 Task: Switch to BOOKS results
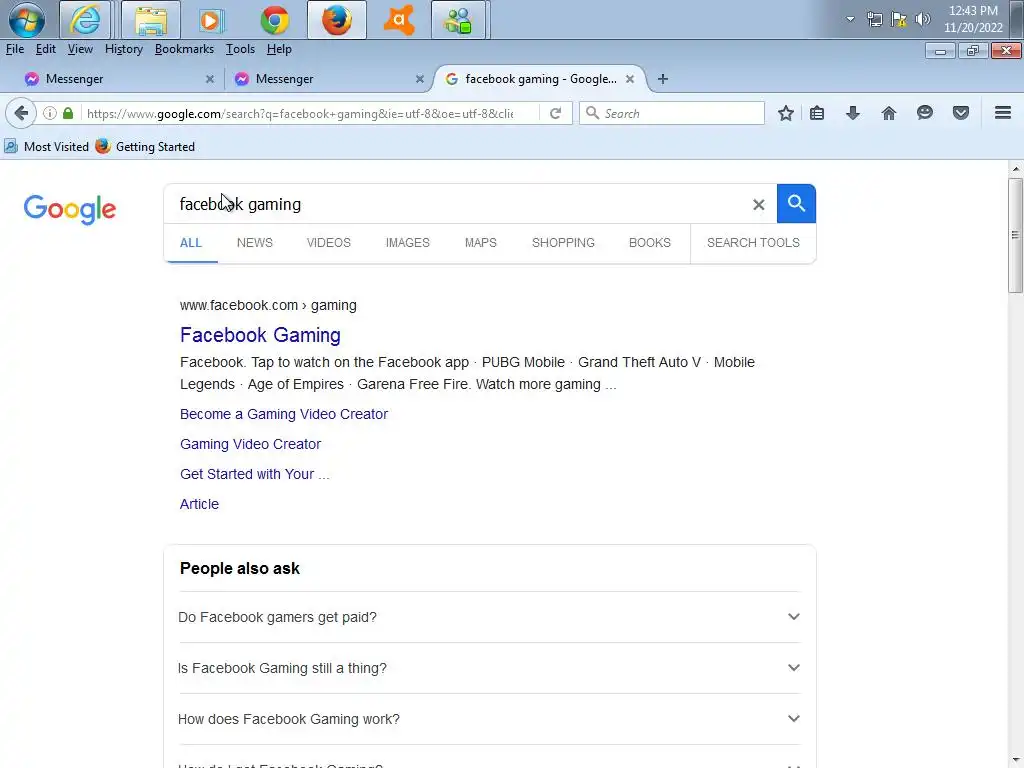[650, 243]
